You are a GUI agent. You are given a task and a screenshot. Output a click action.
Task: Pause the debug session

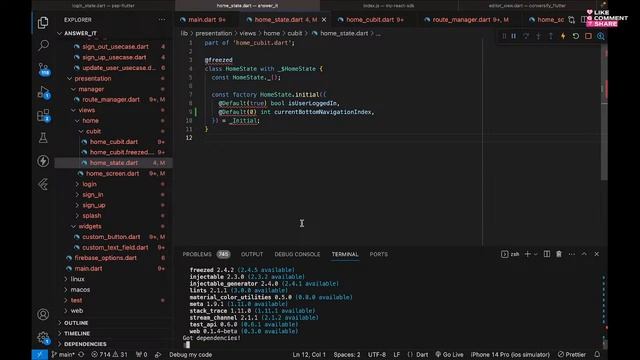514,36
